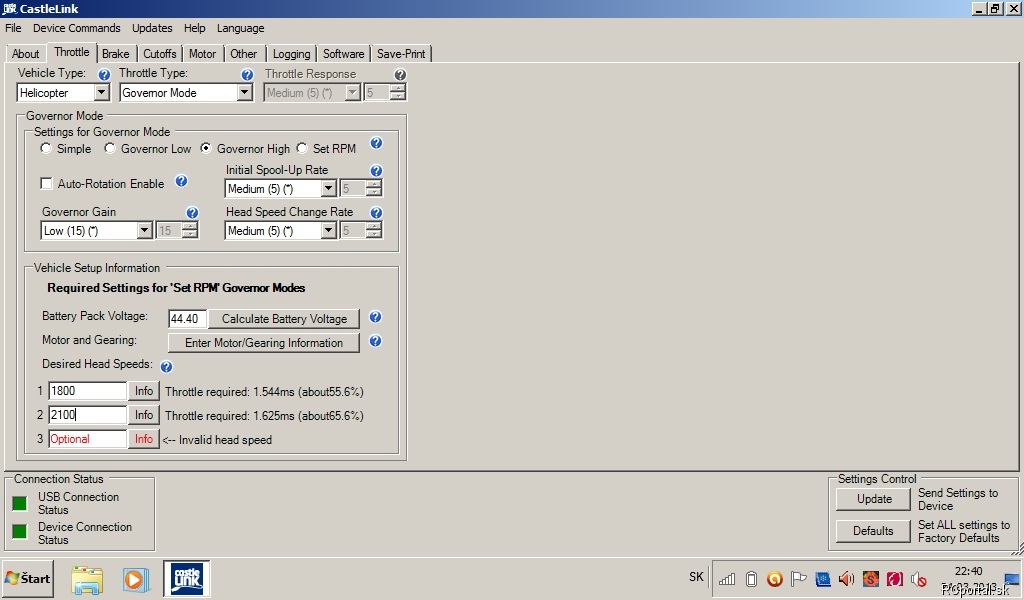Click the Head Speed Change Rate stepper
The image size is (1024, 600).
pyautogui.click(x=374, y=230)
